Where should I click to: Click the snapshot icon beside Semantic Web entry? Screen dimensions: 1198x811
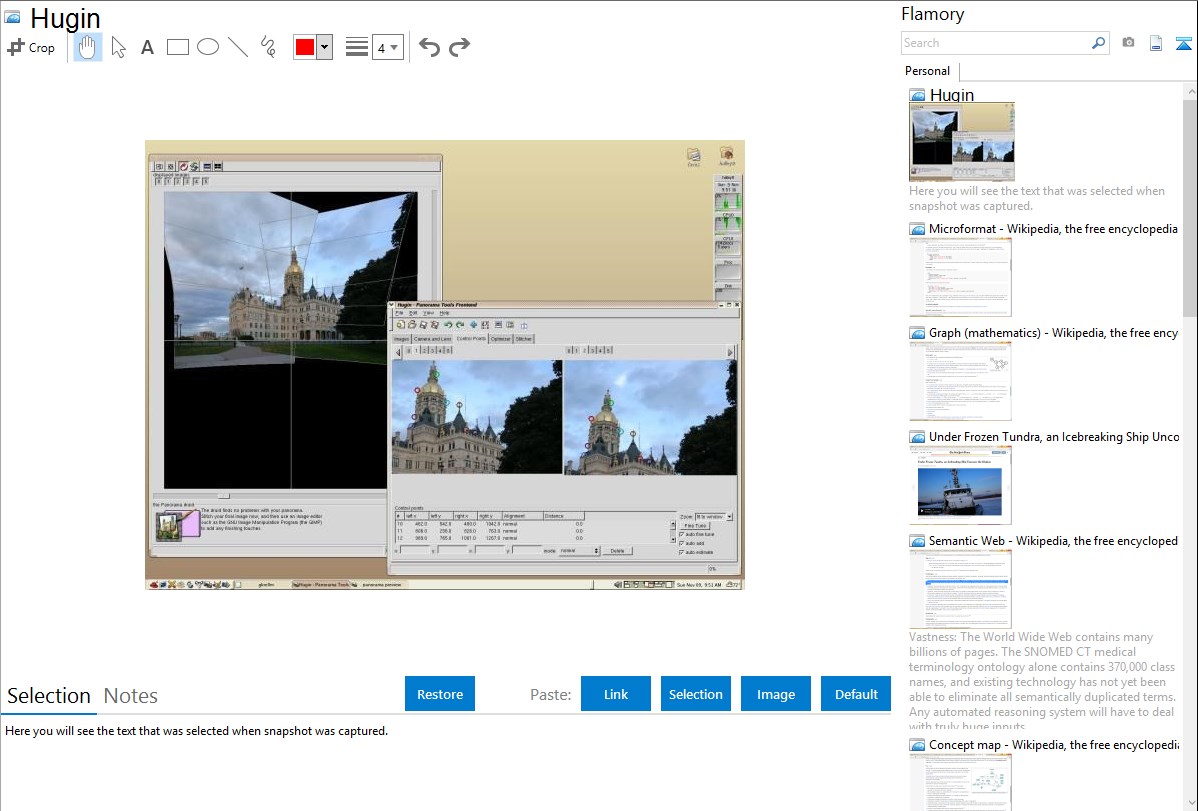tap(917, 541)
